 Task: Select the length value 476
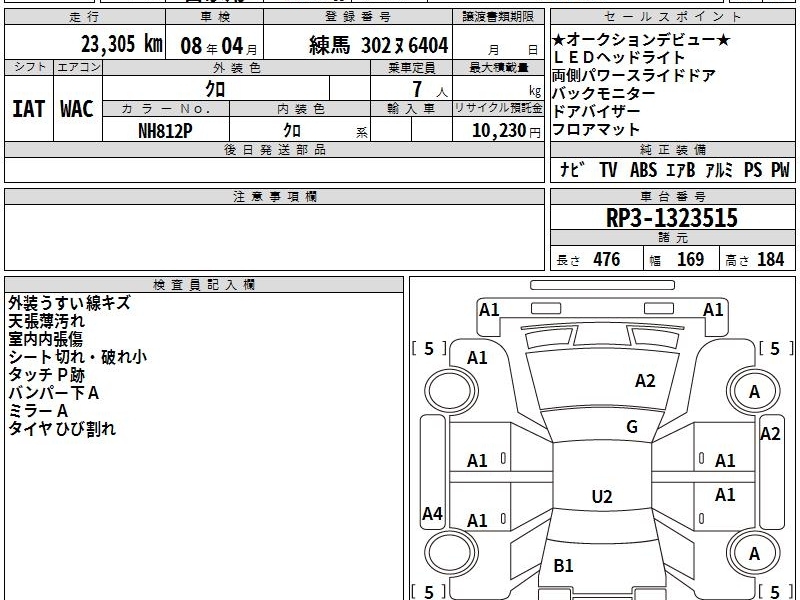point(607,259)
